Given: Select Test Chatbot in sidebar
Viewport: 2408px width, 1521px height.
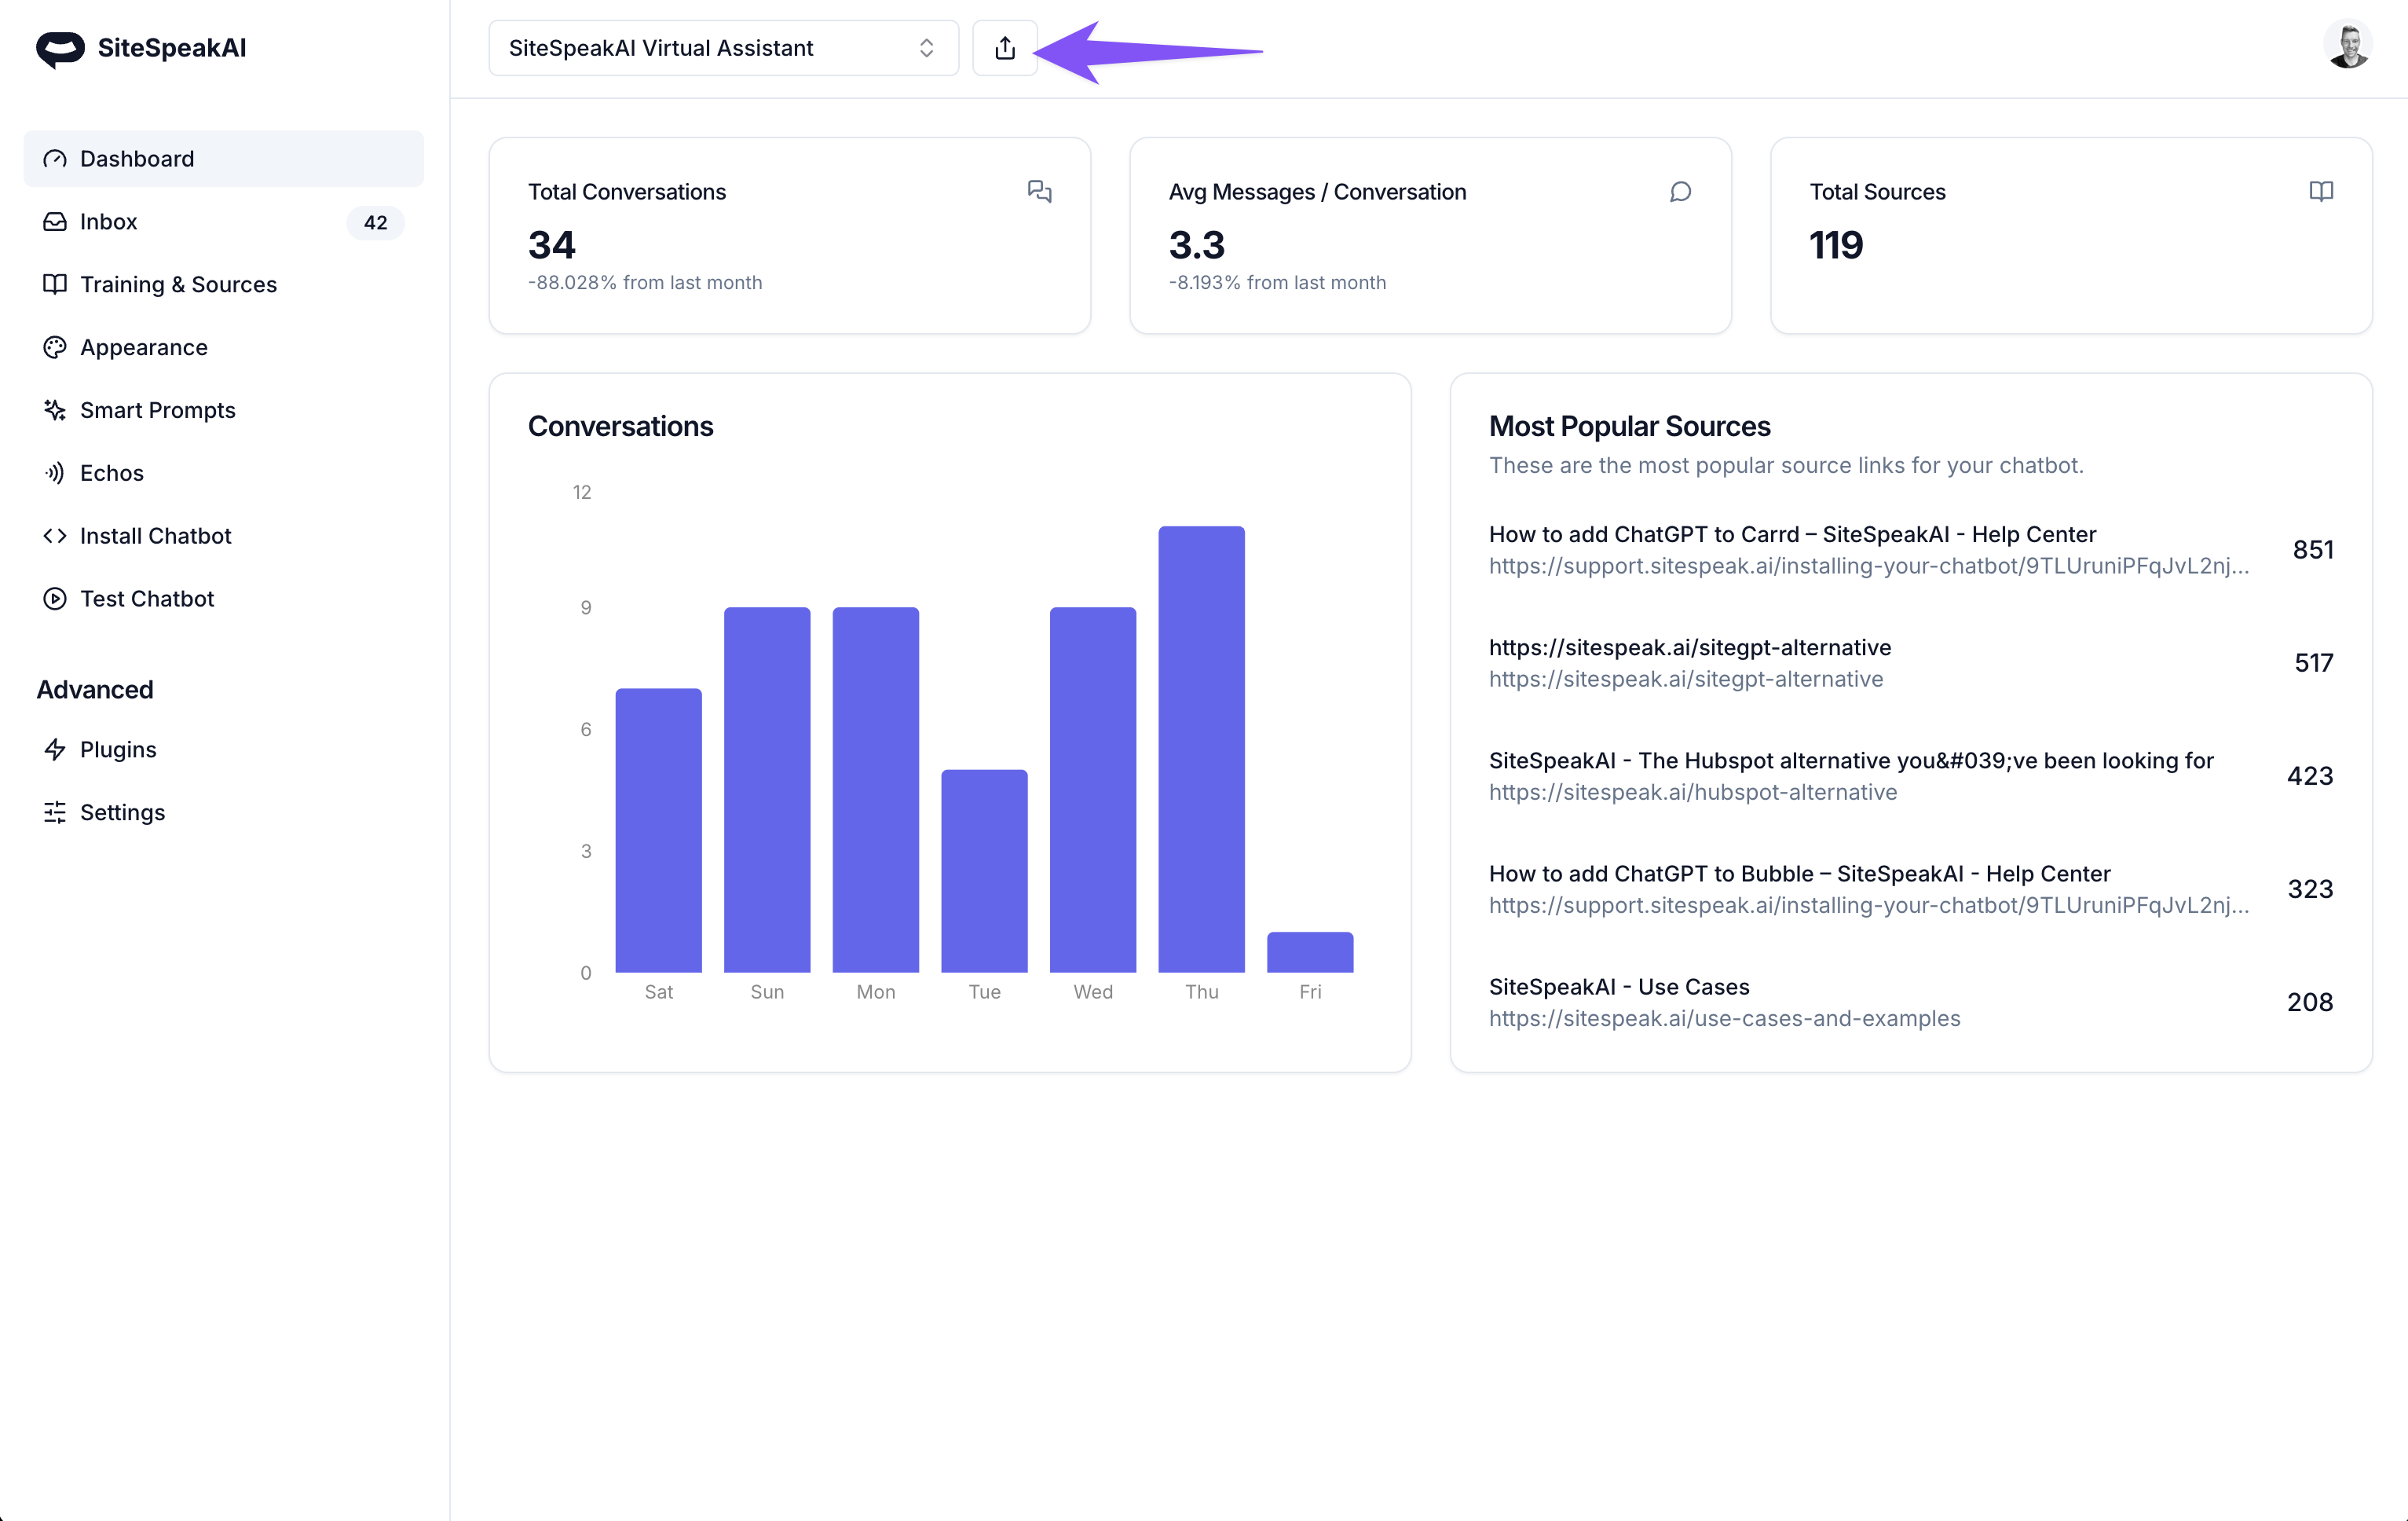Looking at the screenshot, I should tap(146, 599).
